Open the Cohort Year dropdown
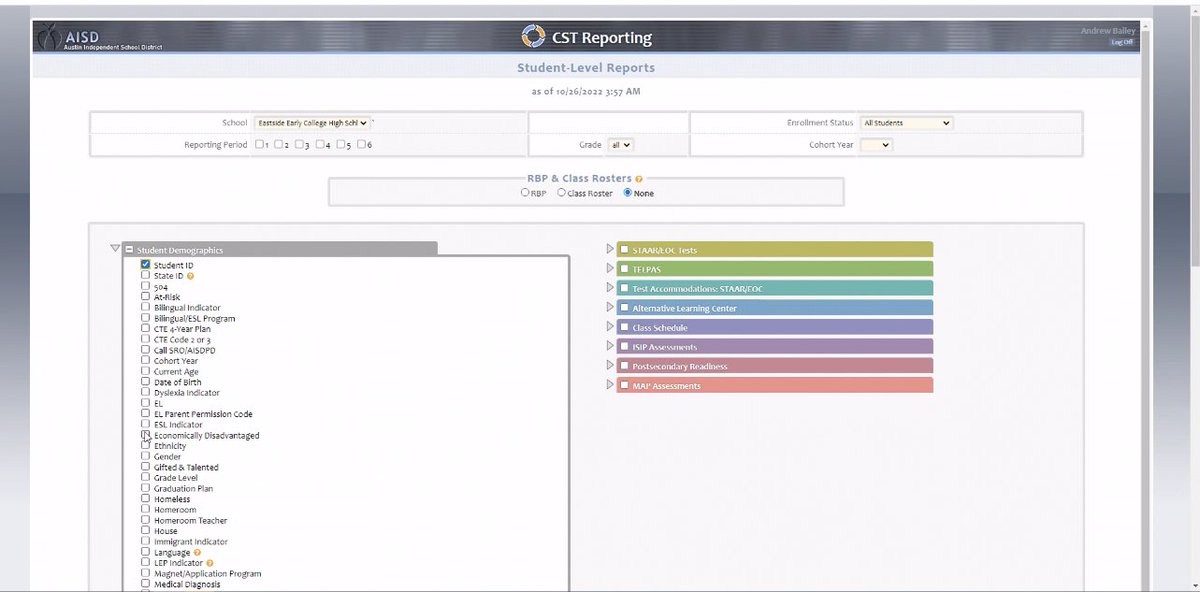 tap(876, 145)
